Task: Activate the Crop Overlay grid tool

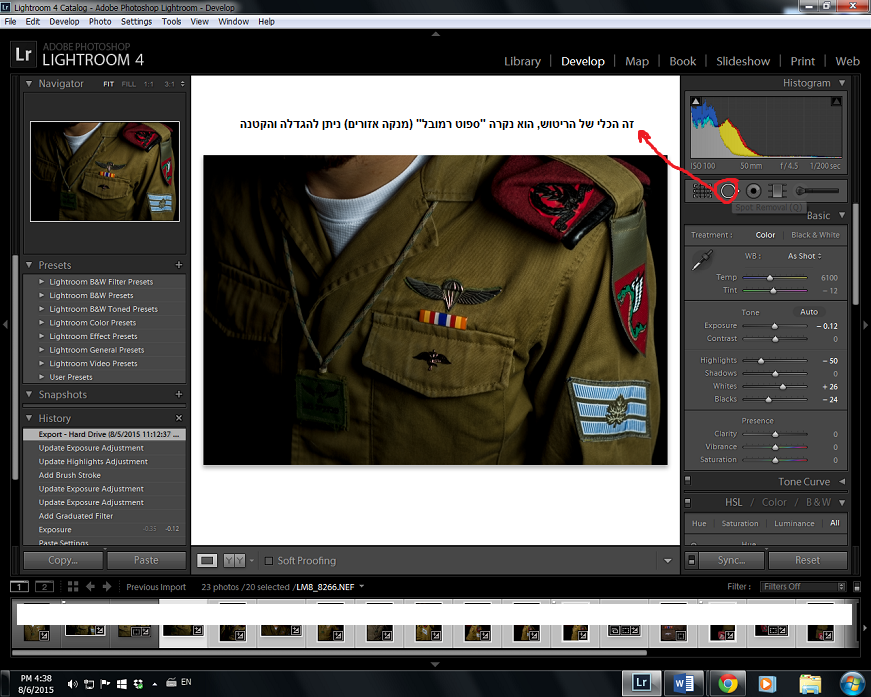Action: click(x=701, y=190)
